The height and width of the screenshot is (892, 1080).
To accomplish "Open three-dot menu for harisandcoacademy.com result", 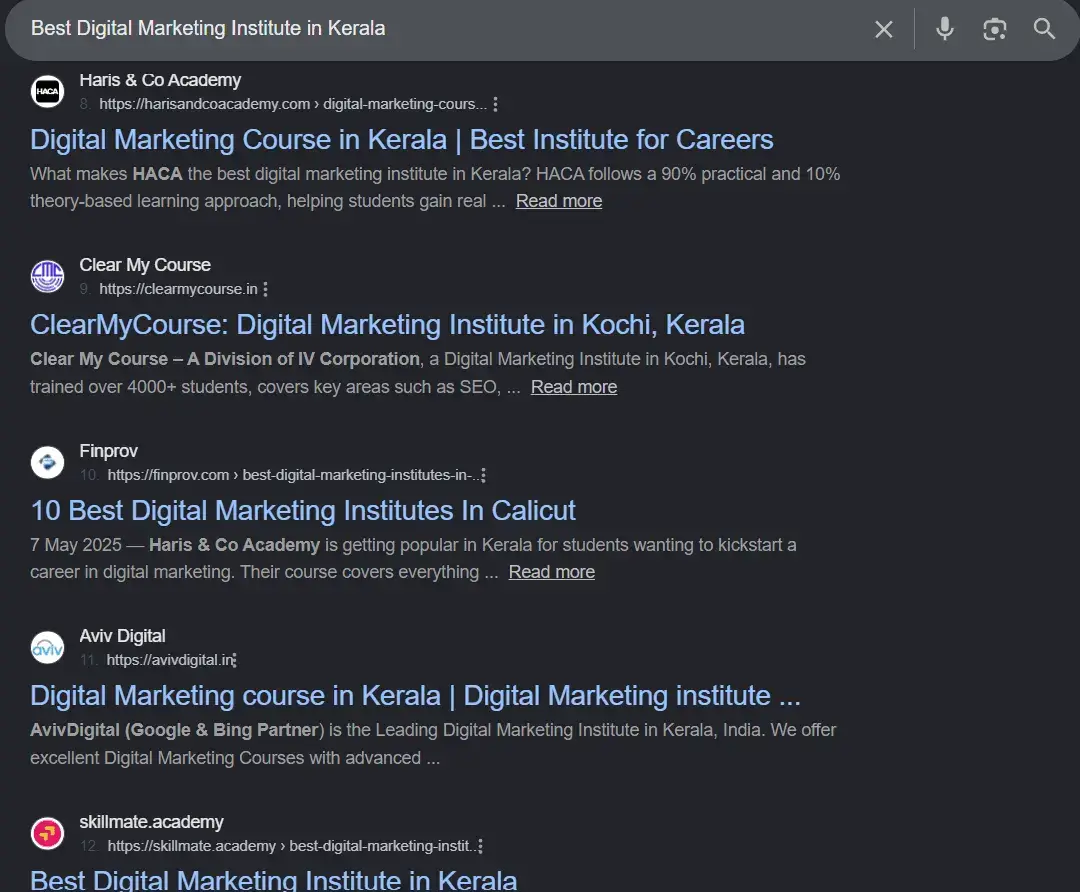I will click(x=495, y=104).
